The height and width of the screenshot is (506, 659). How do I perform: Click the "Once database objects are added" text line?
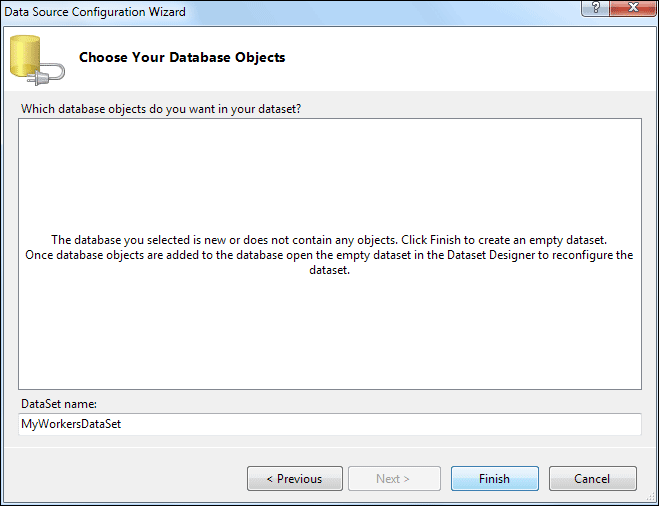click(329, 255)
